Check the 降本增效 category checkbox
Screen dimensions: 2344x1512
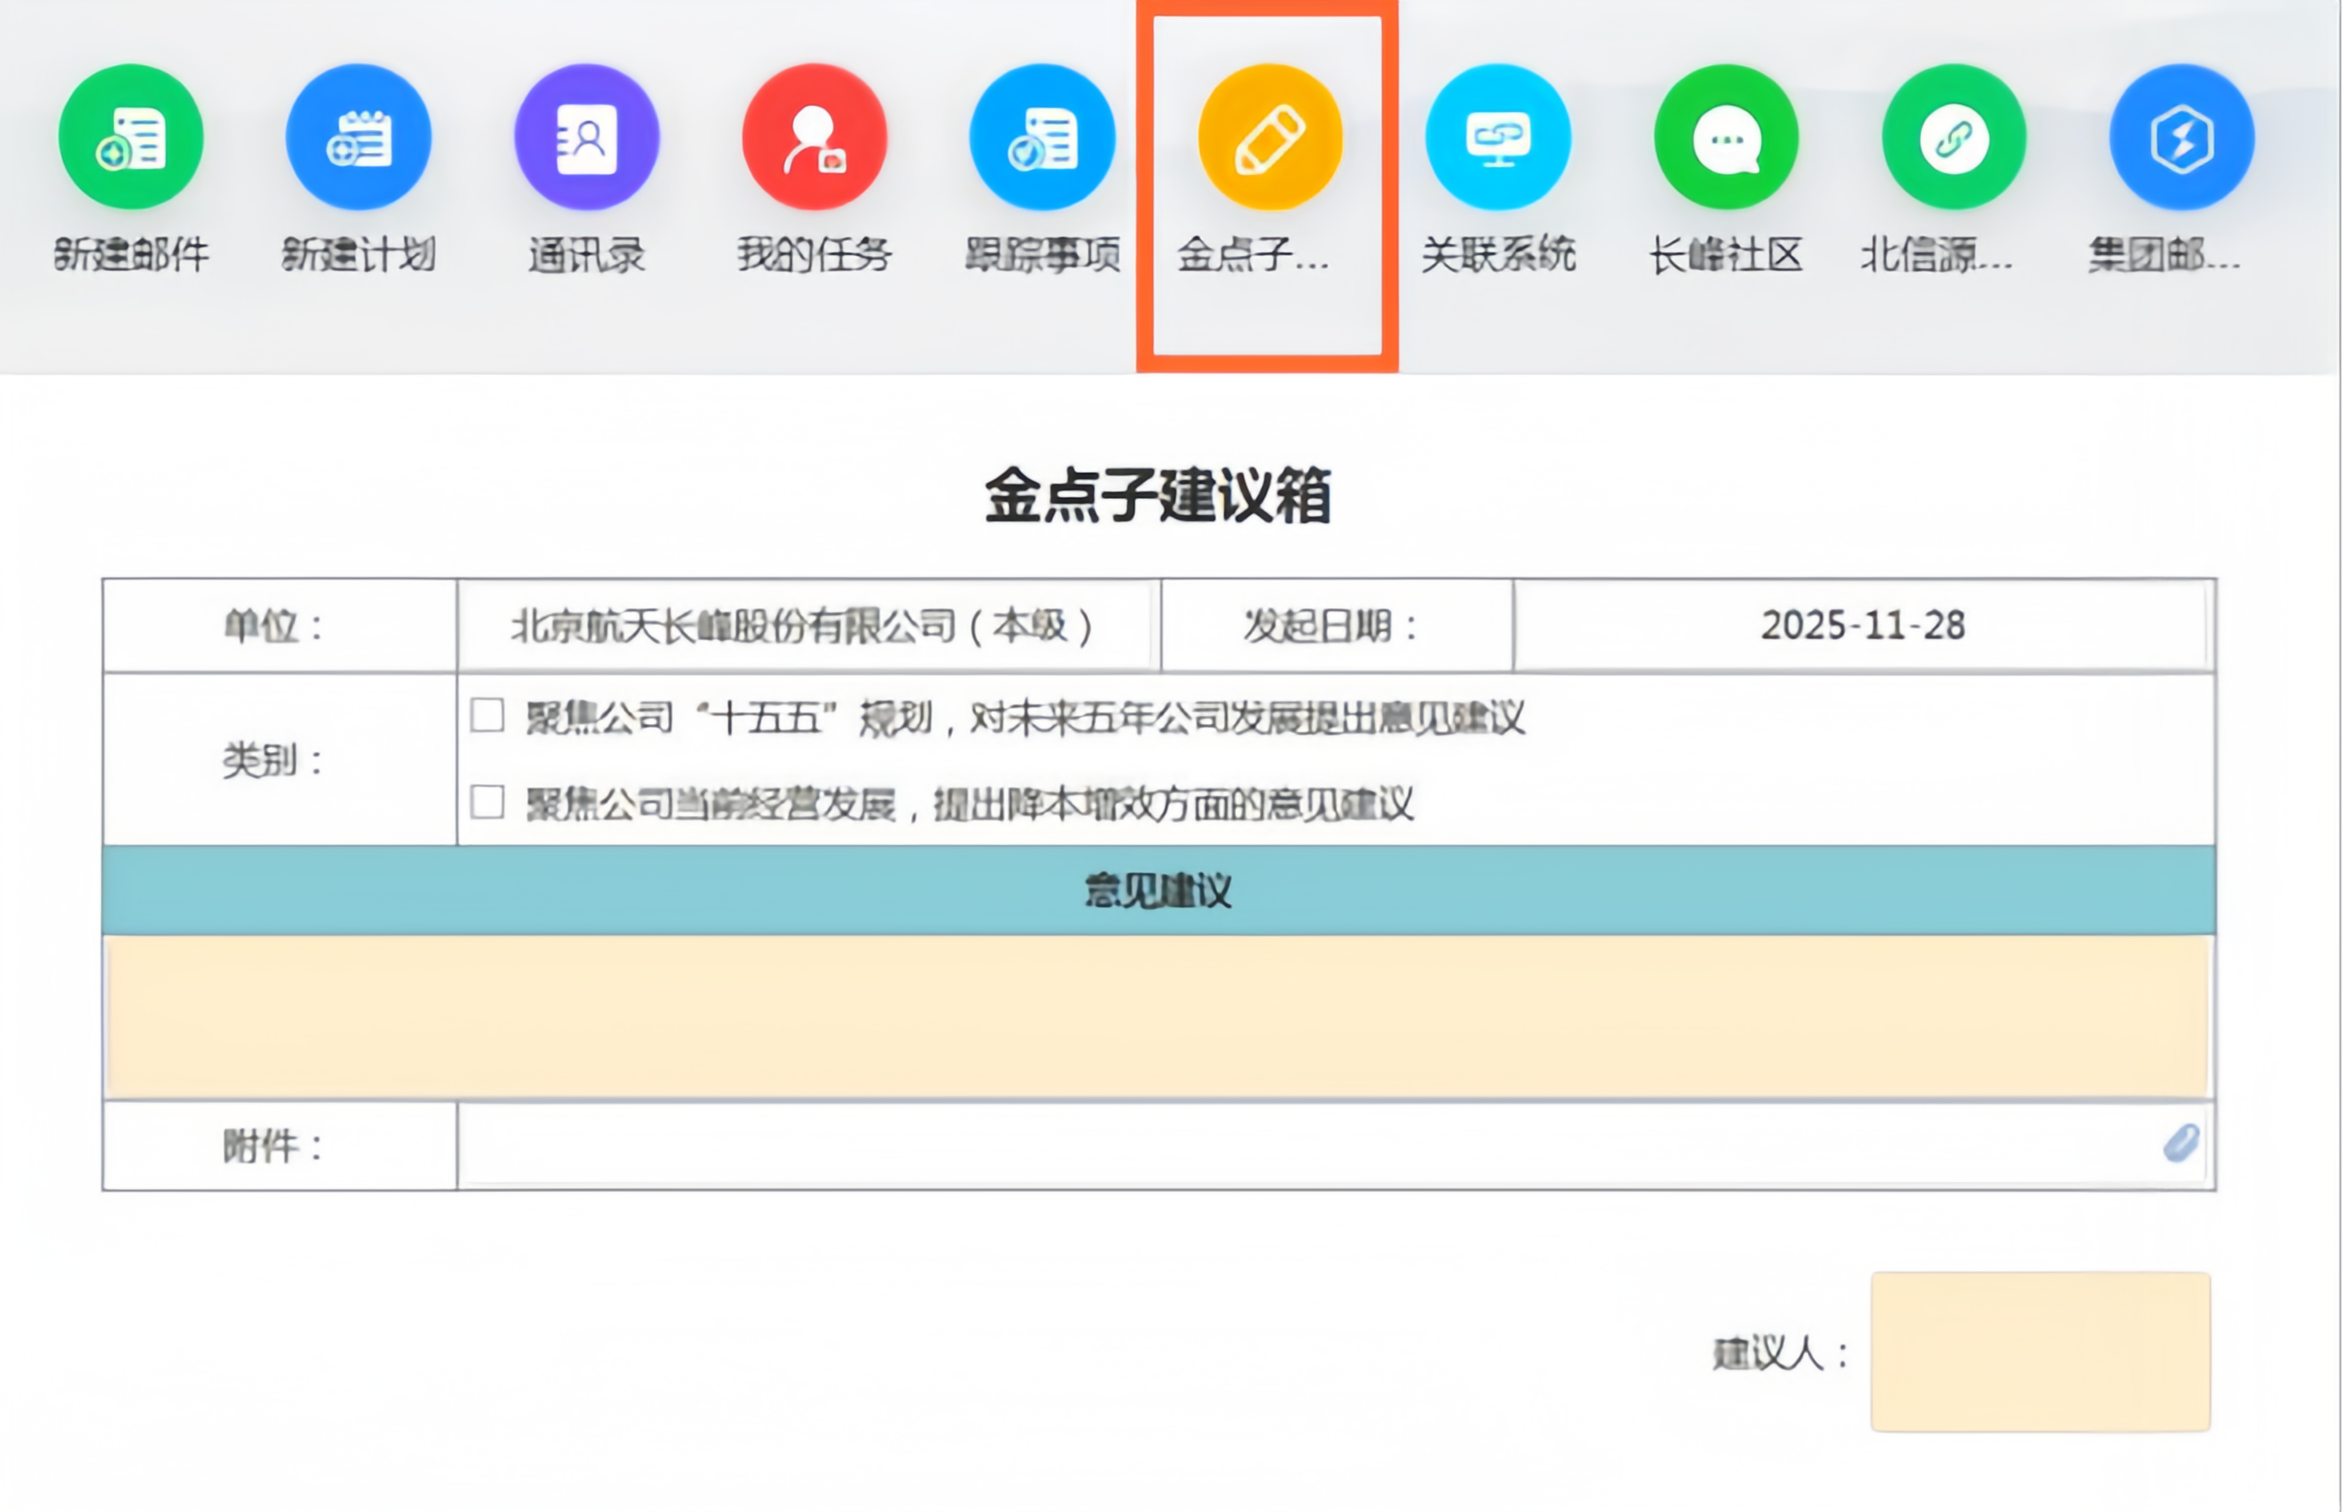pos(487,802)
